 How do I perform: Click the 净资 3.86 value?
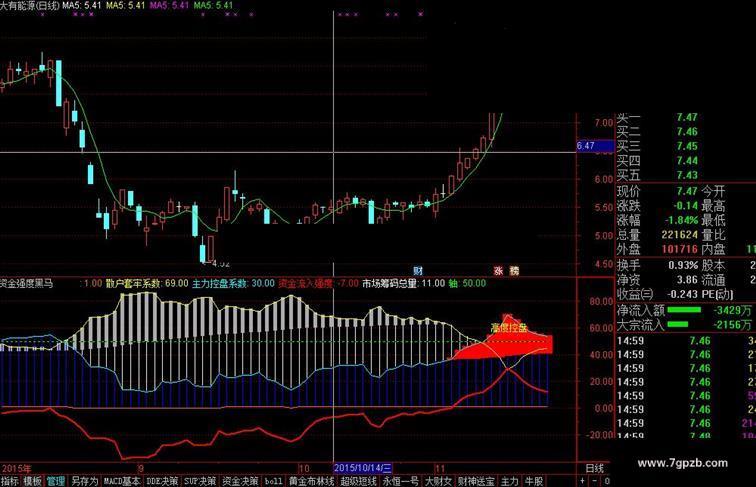pyautogui.click(x=687, y=280)
